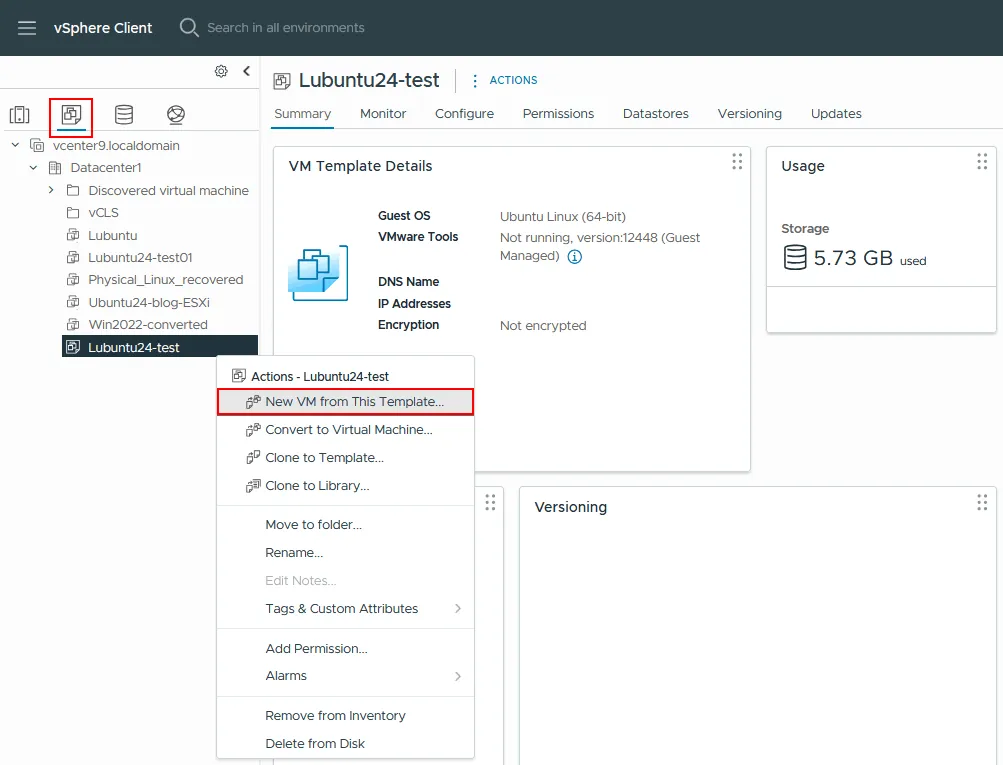Click the search magnifier icon

point(189,28)
